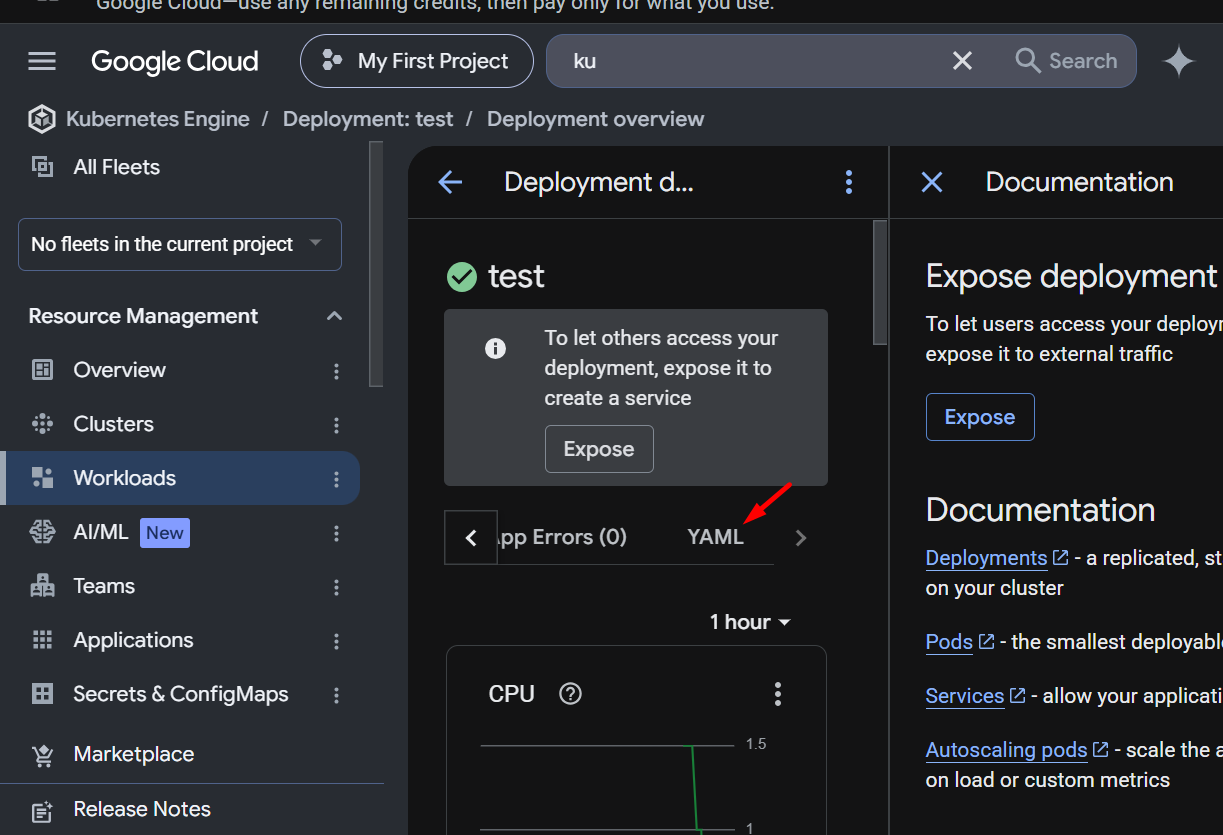
Task: Open Applications in the sidebar
Action: coord(133,640)
